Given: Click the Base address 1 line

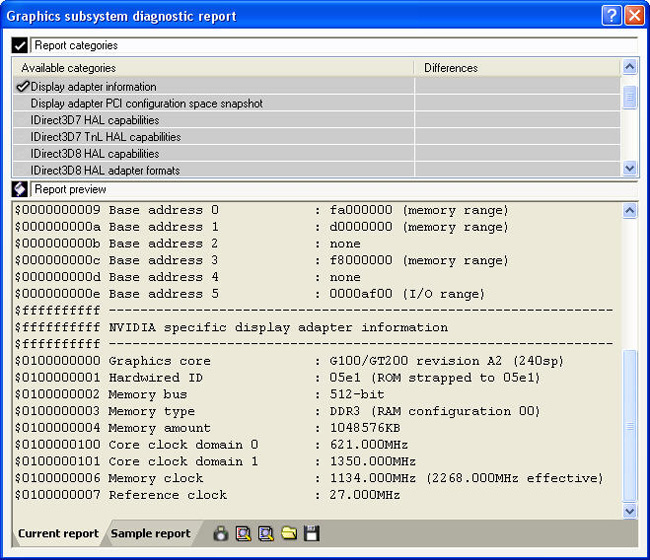Looking at the screenshot, I should coord(262,227).
